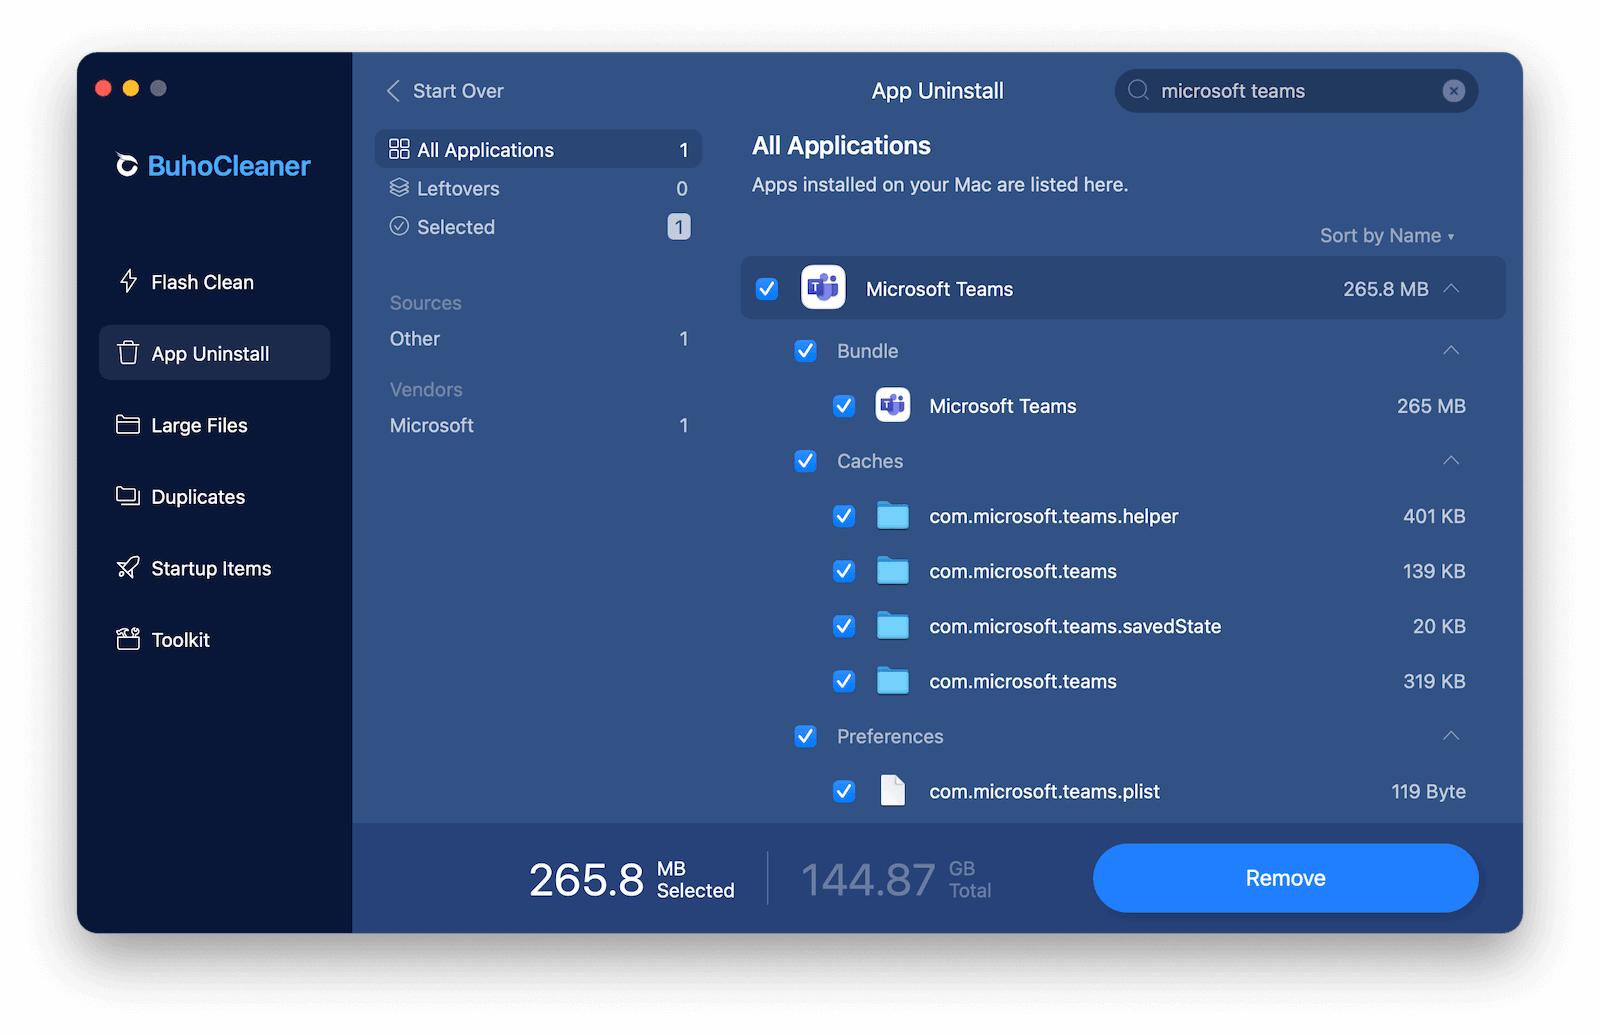Collapse the Bundle section
1600x1035 pixels.
coord(1450,351)
